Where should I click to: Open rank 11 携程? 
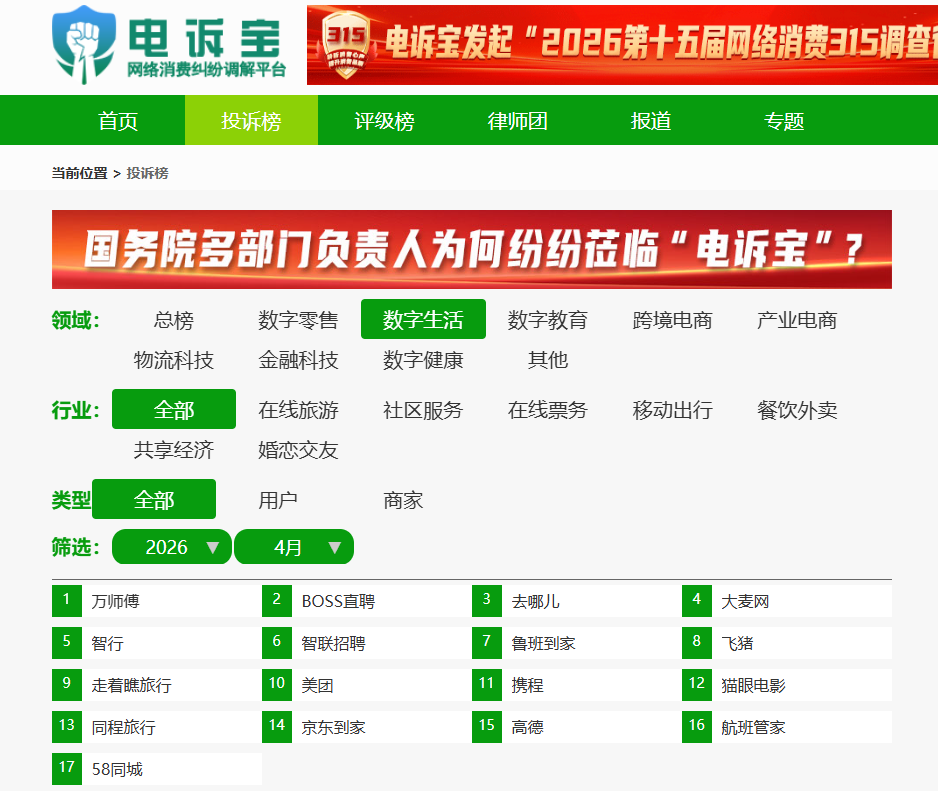click(577, 684)
